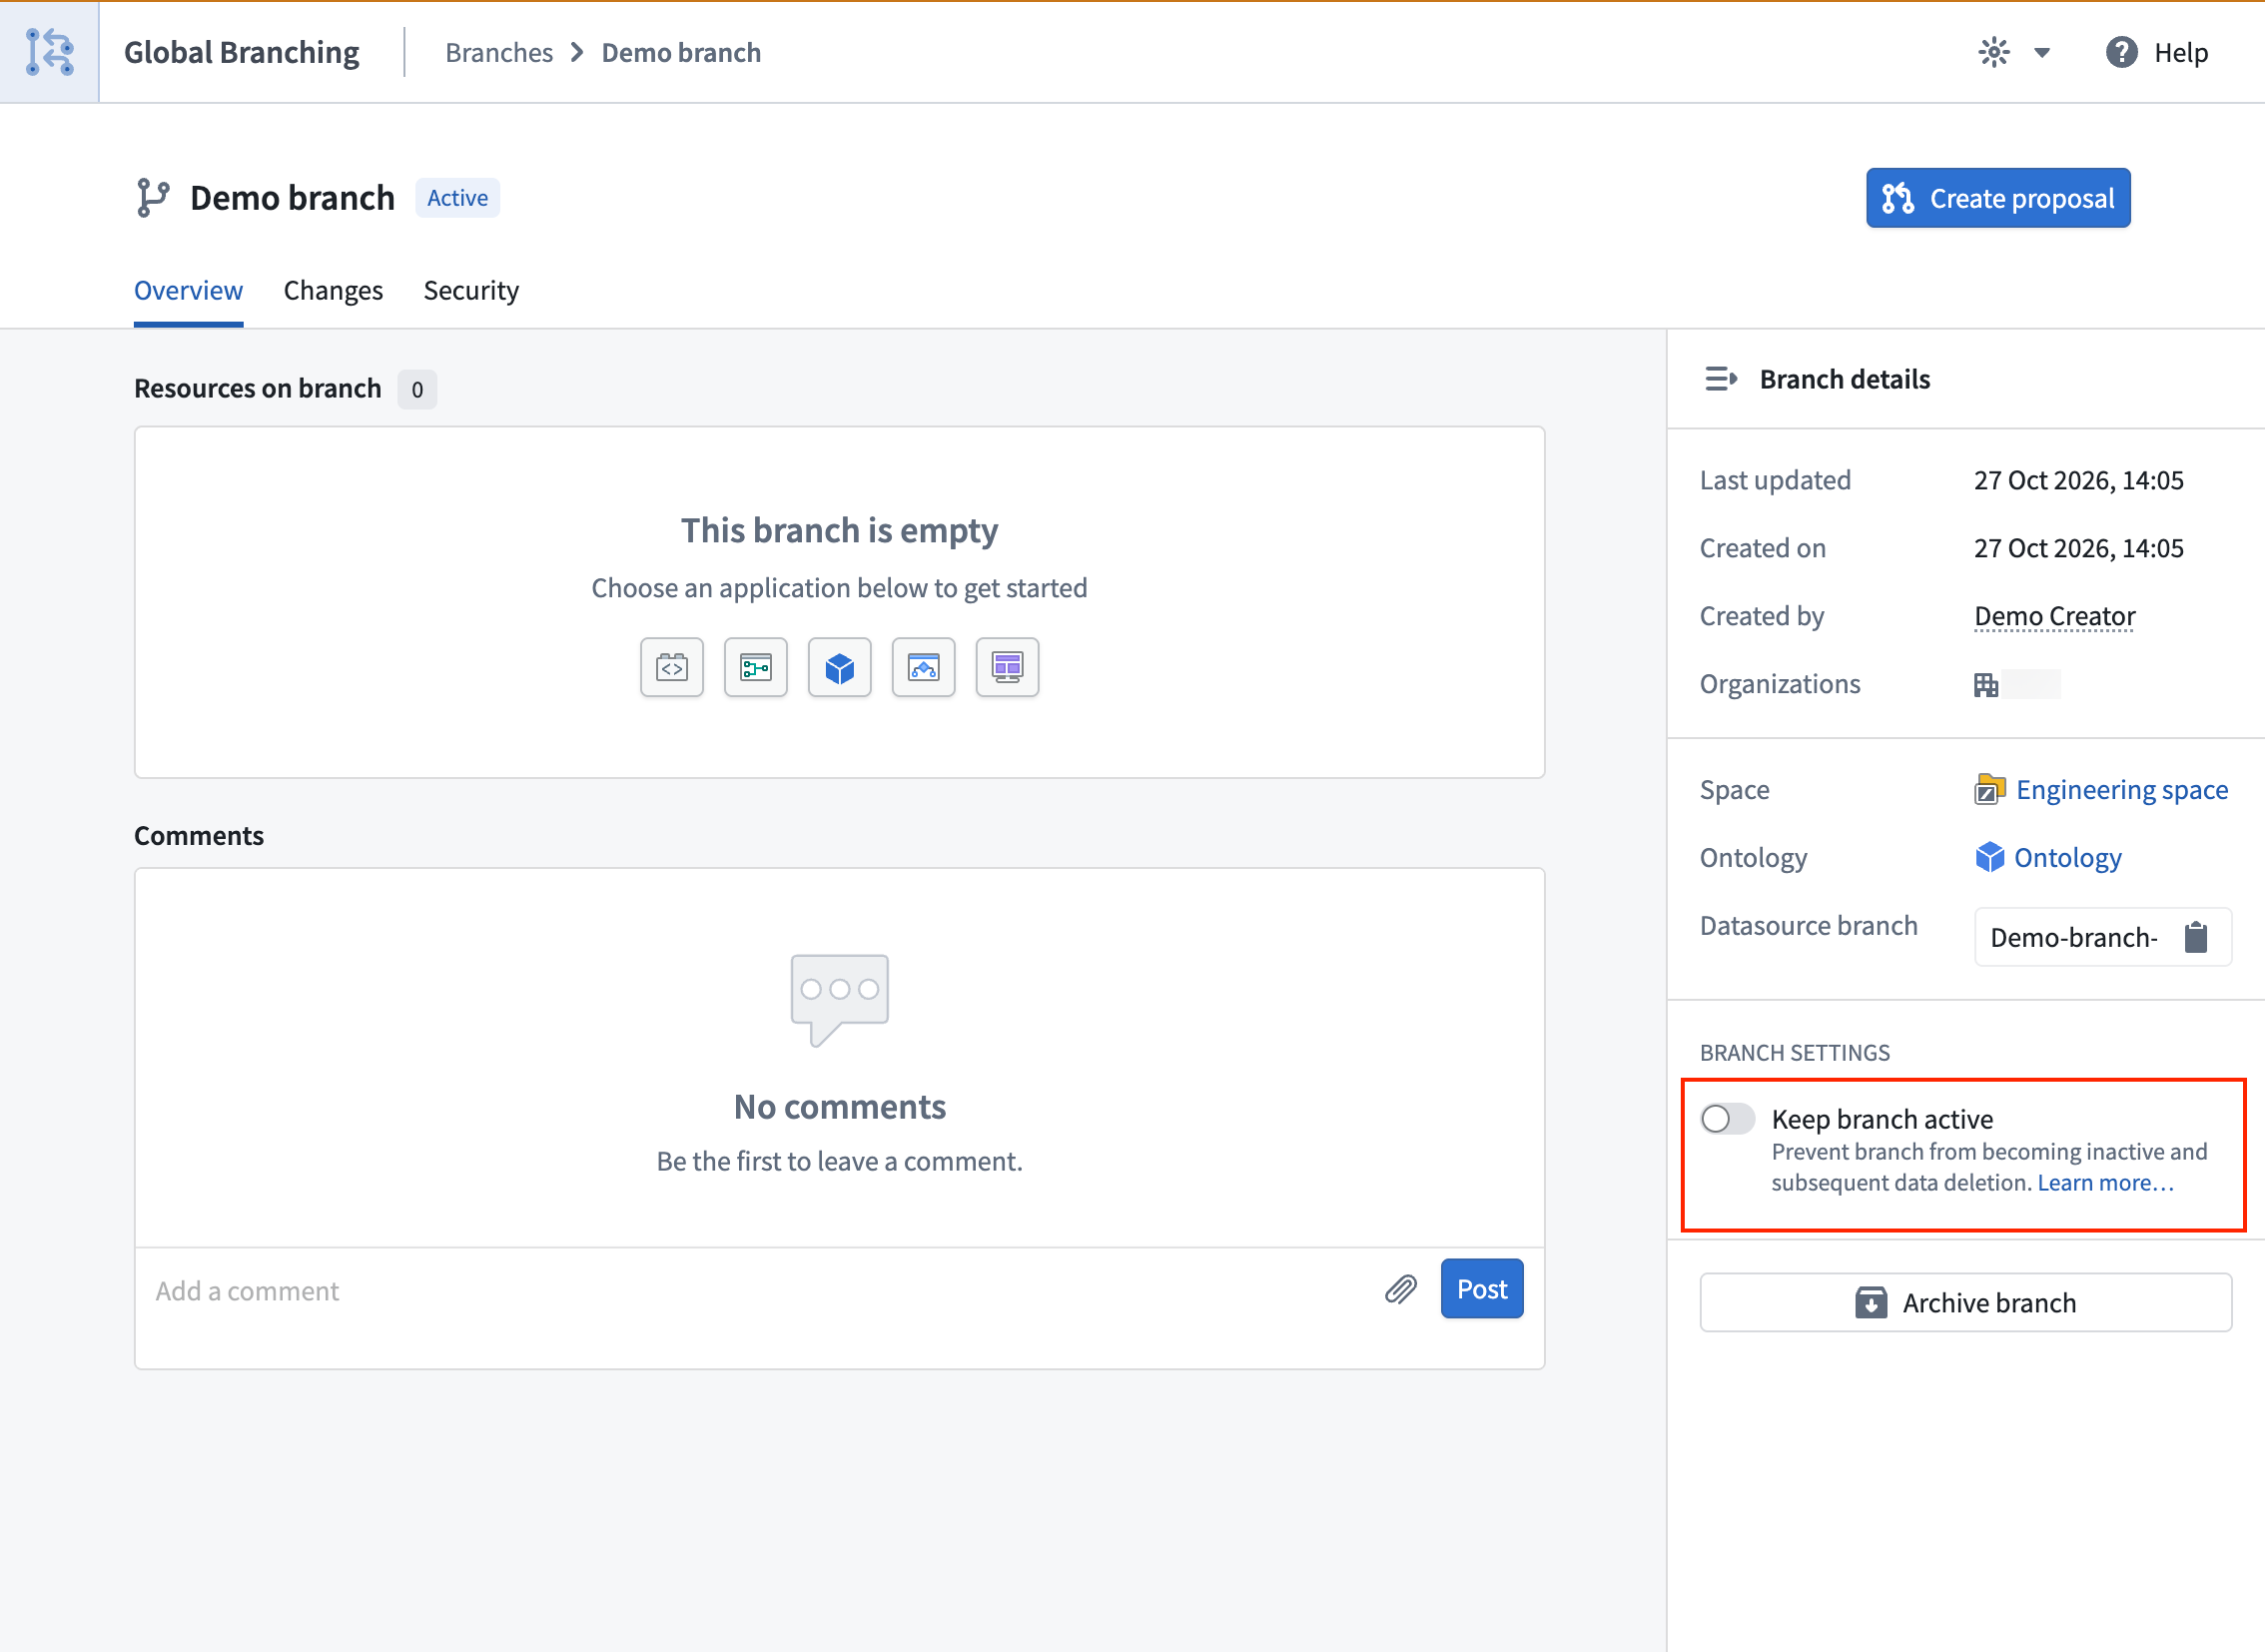Click the Active status badge

pyautogui.click(x=457, y=198)
